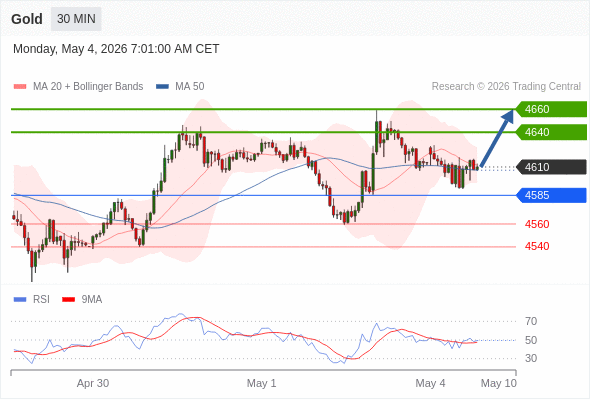Image resolution: width=590 pixels, height=400 pixels.
Task: Click the 9MA red legend swatch
Action: [68, 300]
